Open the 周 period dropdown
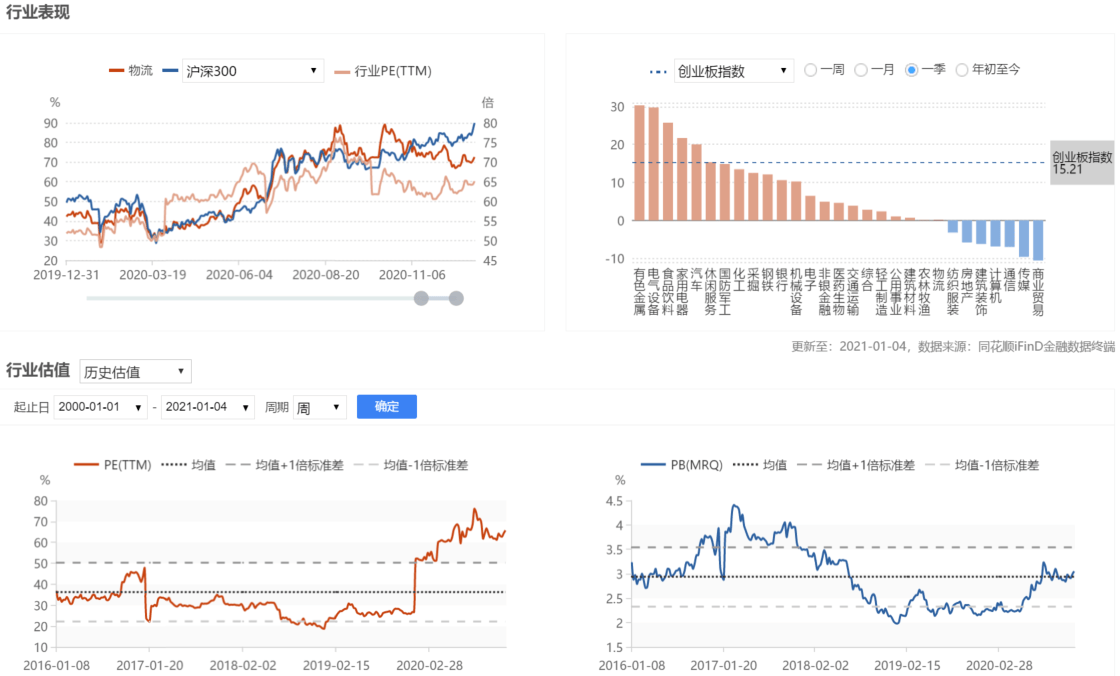 click(319, 407)
